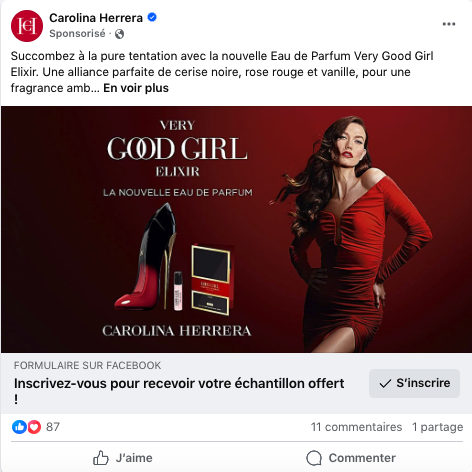Click the blue verified badge
This screenshot has width=472, height=472.
point(152,17)
